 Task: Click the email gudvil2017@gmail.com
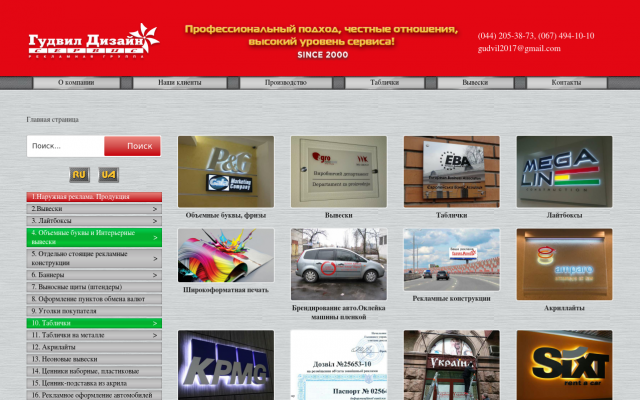[x=519, y=49]
